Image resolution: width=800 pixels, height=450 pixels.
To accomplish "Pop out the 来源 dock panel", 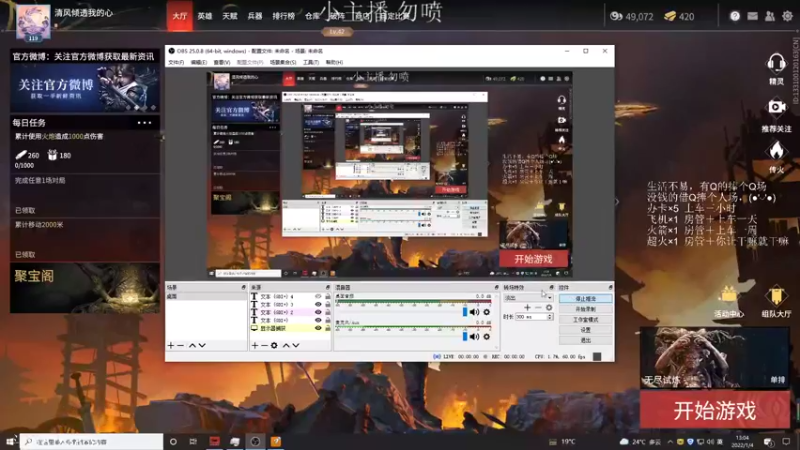I will [328, 288].
